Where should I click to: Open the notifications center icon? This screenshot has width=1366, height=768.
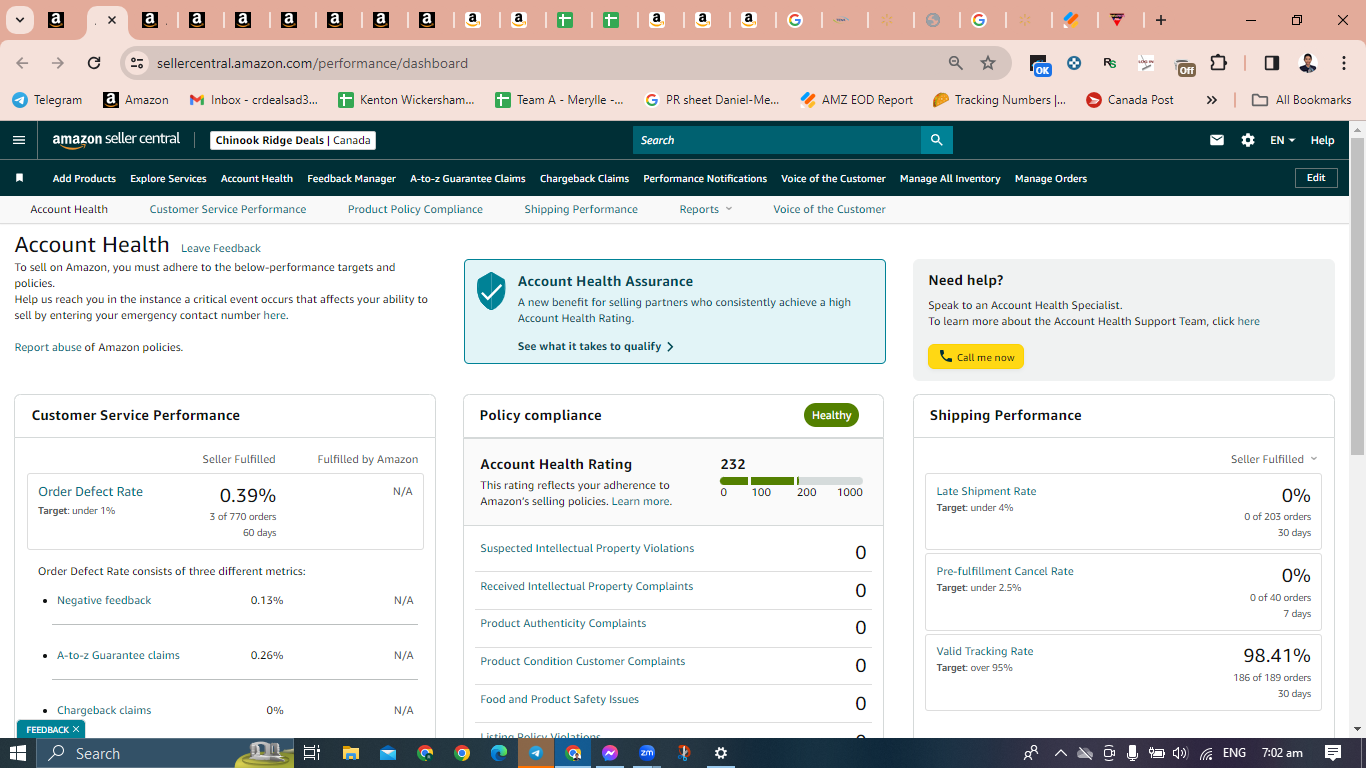[1333, 753]
